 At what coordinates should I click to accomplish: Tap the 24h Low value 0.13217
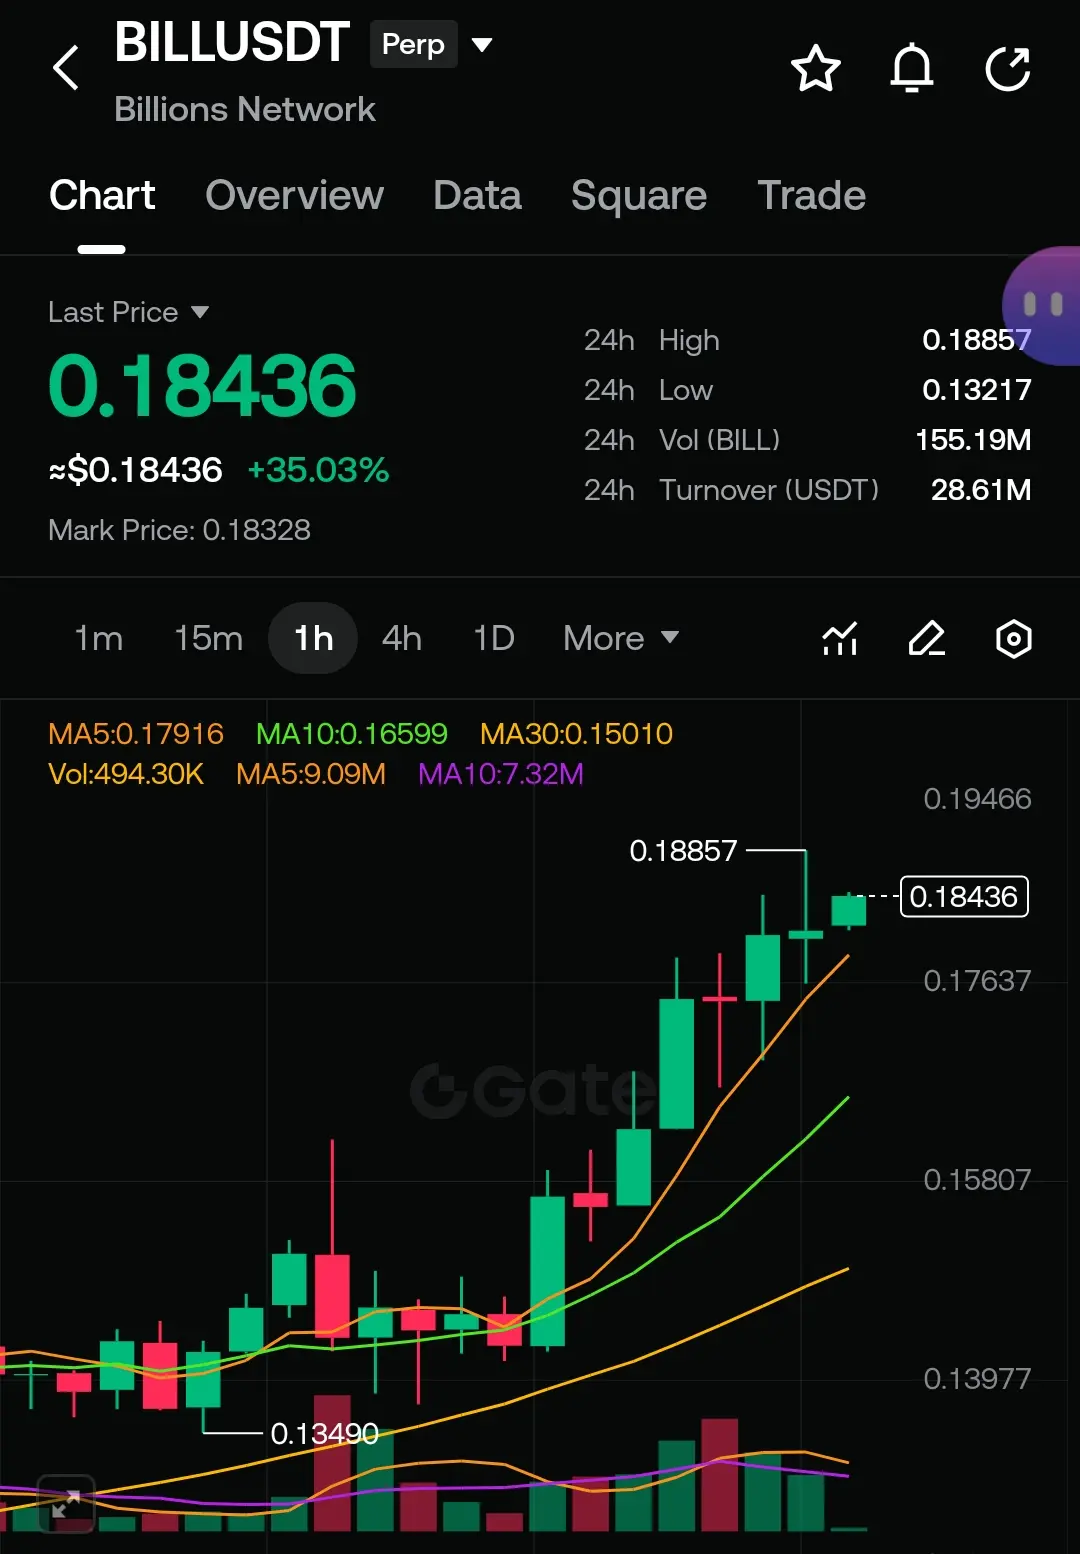976,390
